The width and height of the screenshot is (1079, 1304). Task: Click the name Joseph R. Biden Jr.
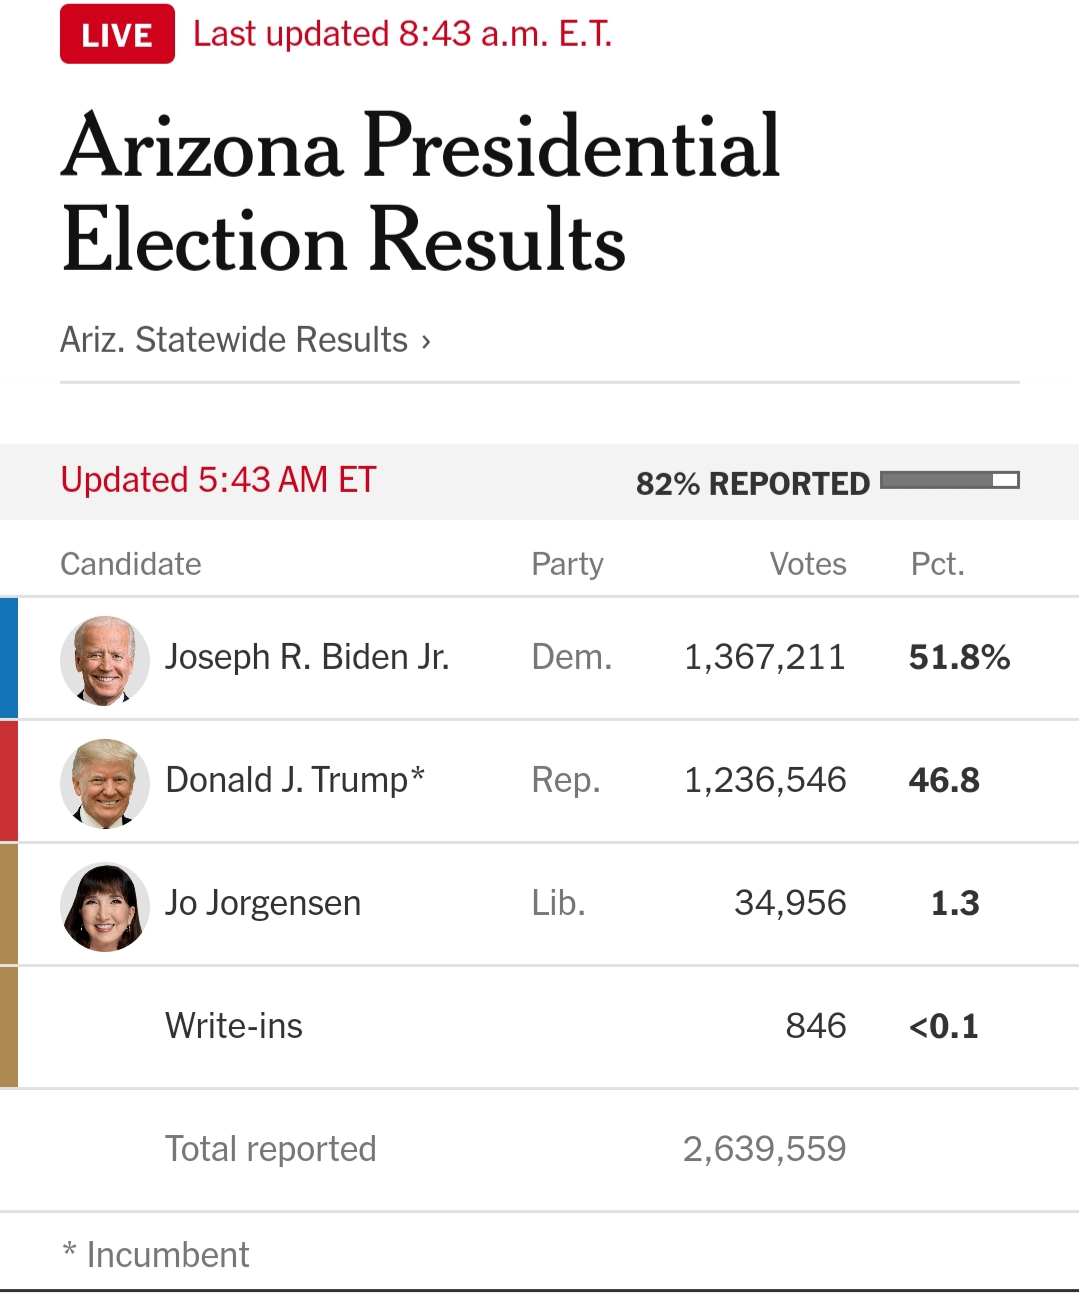(307, 657)
